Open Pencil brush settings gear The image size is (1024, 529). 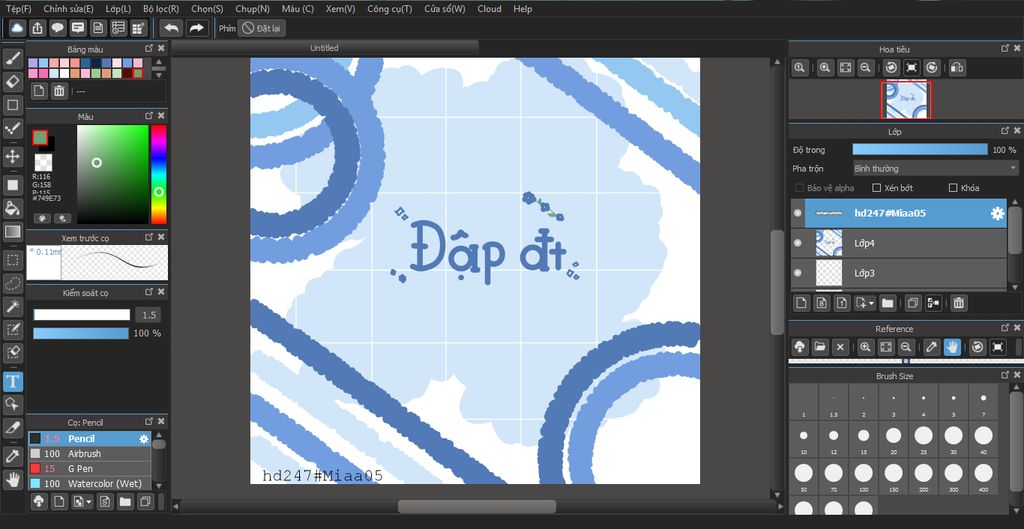point(144,439)
